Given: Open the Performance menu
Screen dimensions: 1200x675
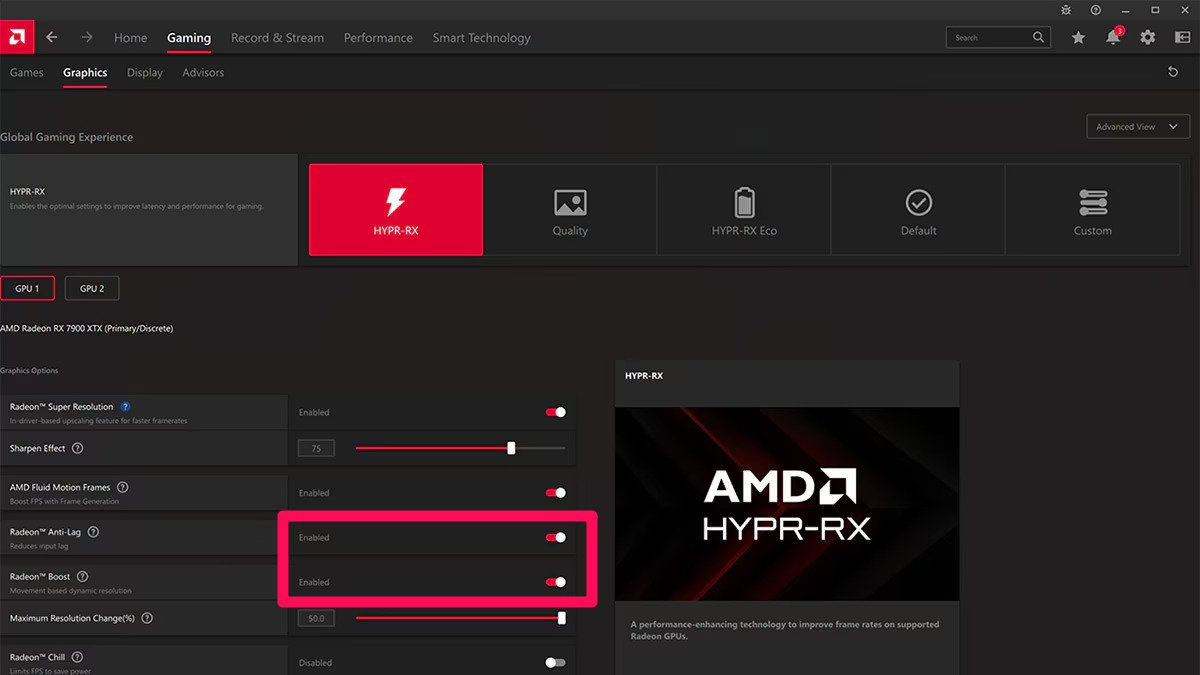Looking at the screenshot, I should (x=377, y=37).
